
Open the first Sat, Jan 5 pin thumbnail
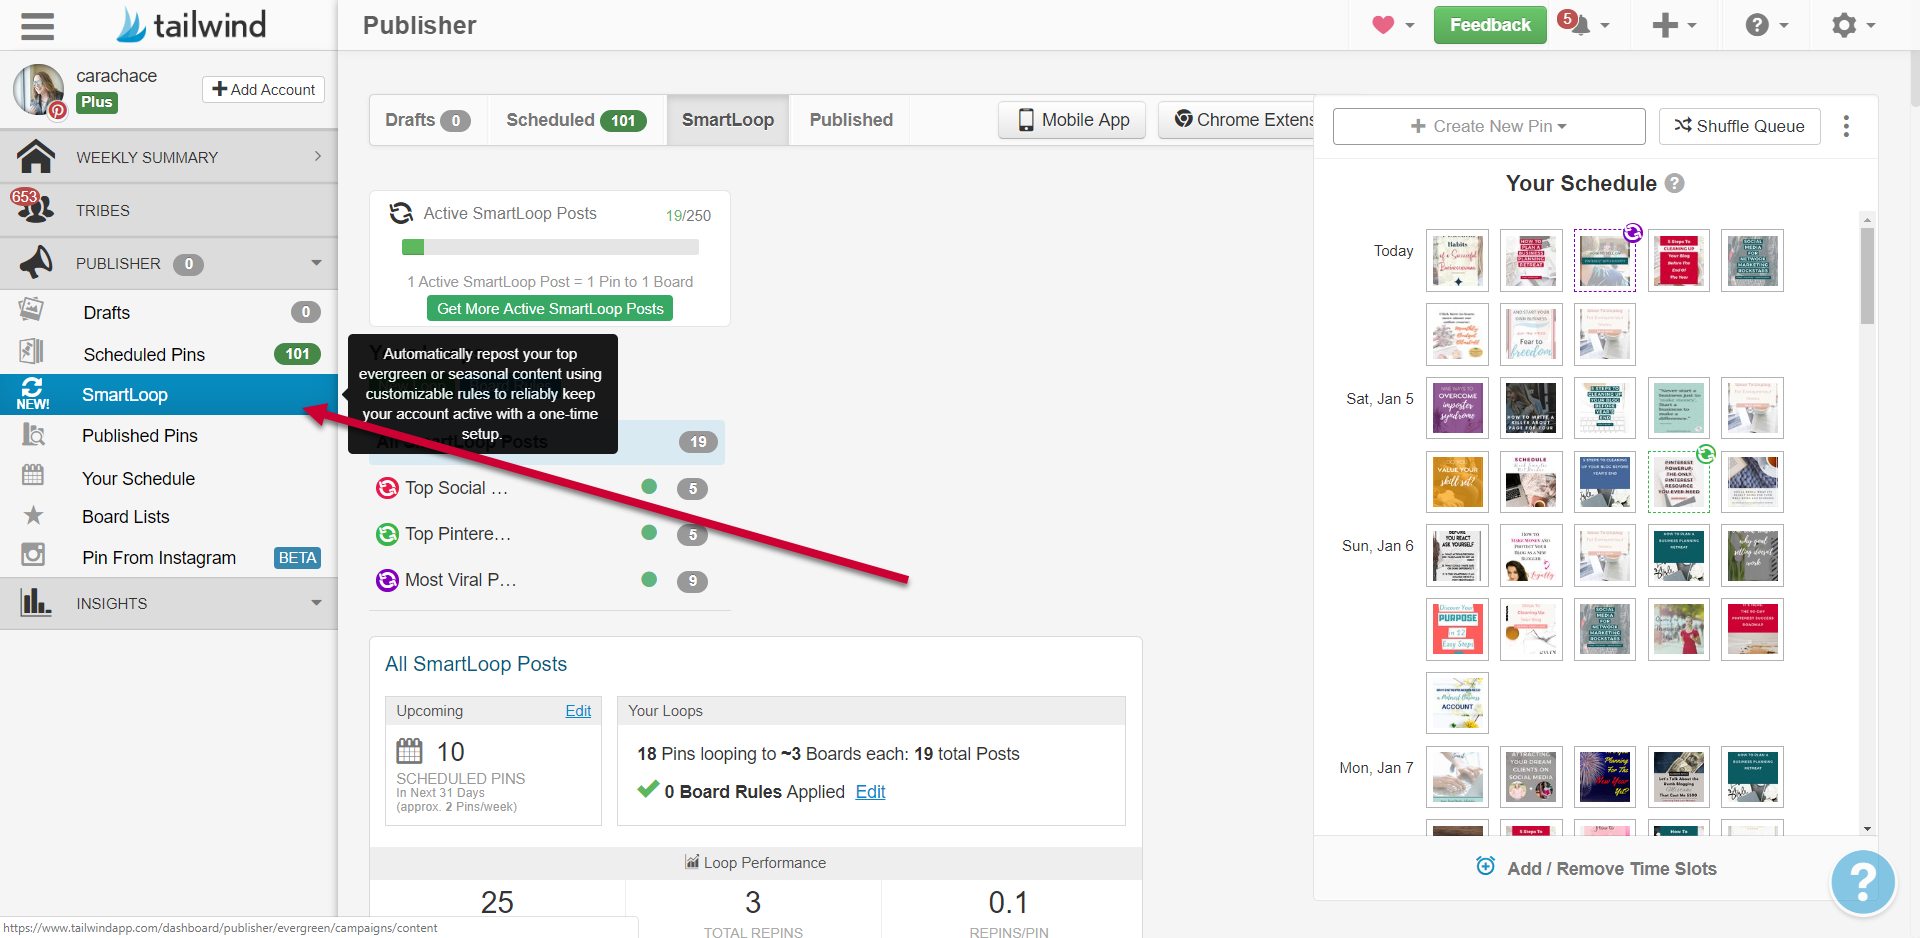click(1457, 408)
